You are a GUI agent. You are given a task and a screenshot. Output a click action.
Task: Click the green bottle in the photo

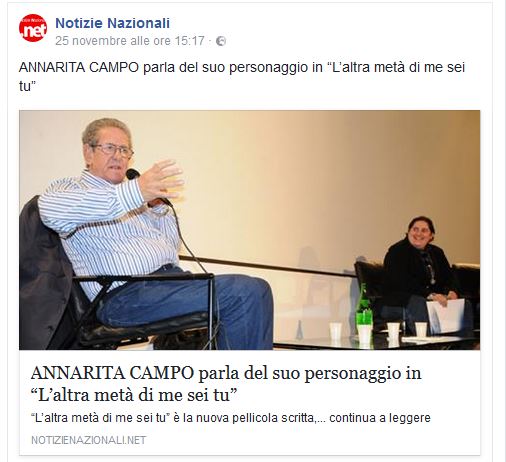(363, 313)
